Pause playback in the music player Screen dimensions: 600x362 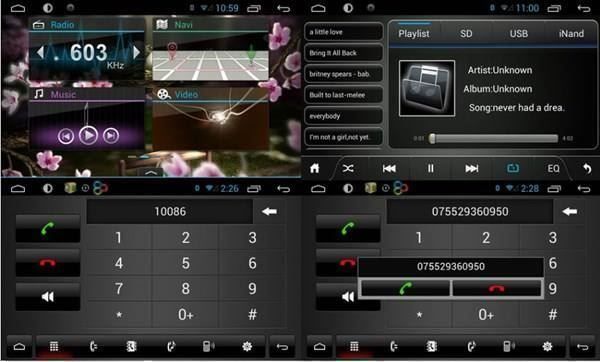[430, 168]
